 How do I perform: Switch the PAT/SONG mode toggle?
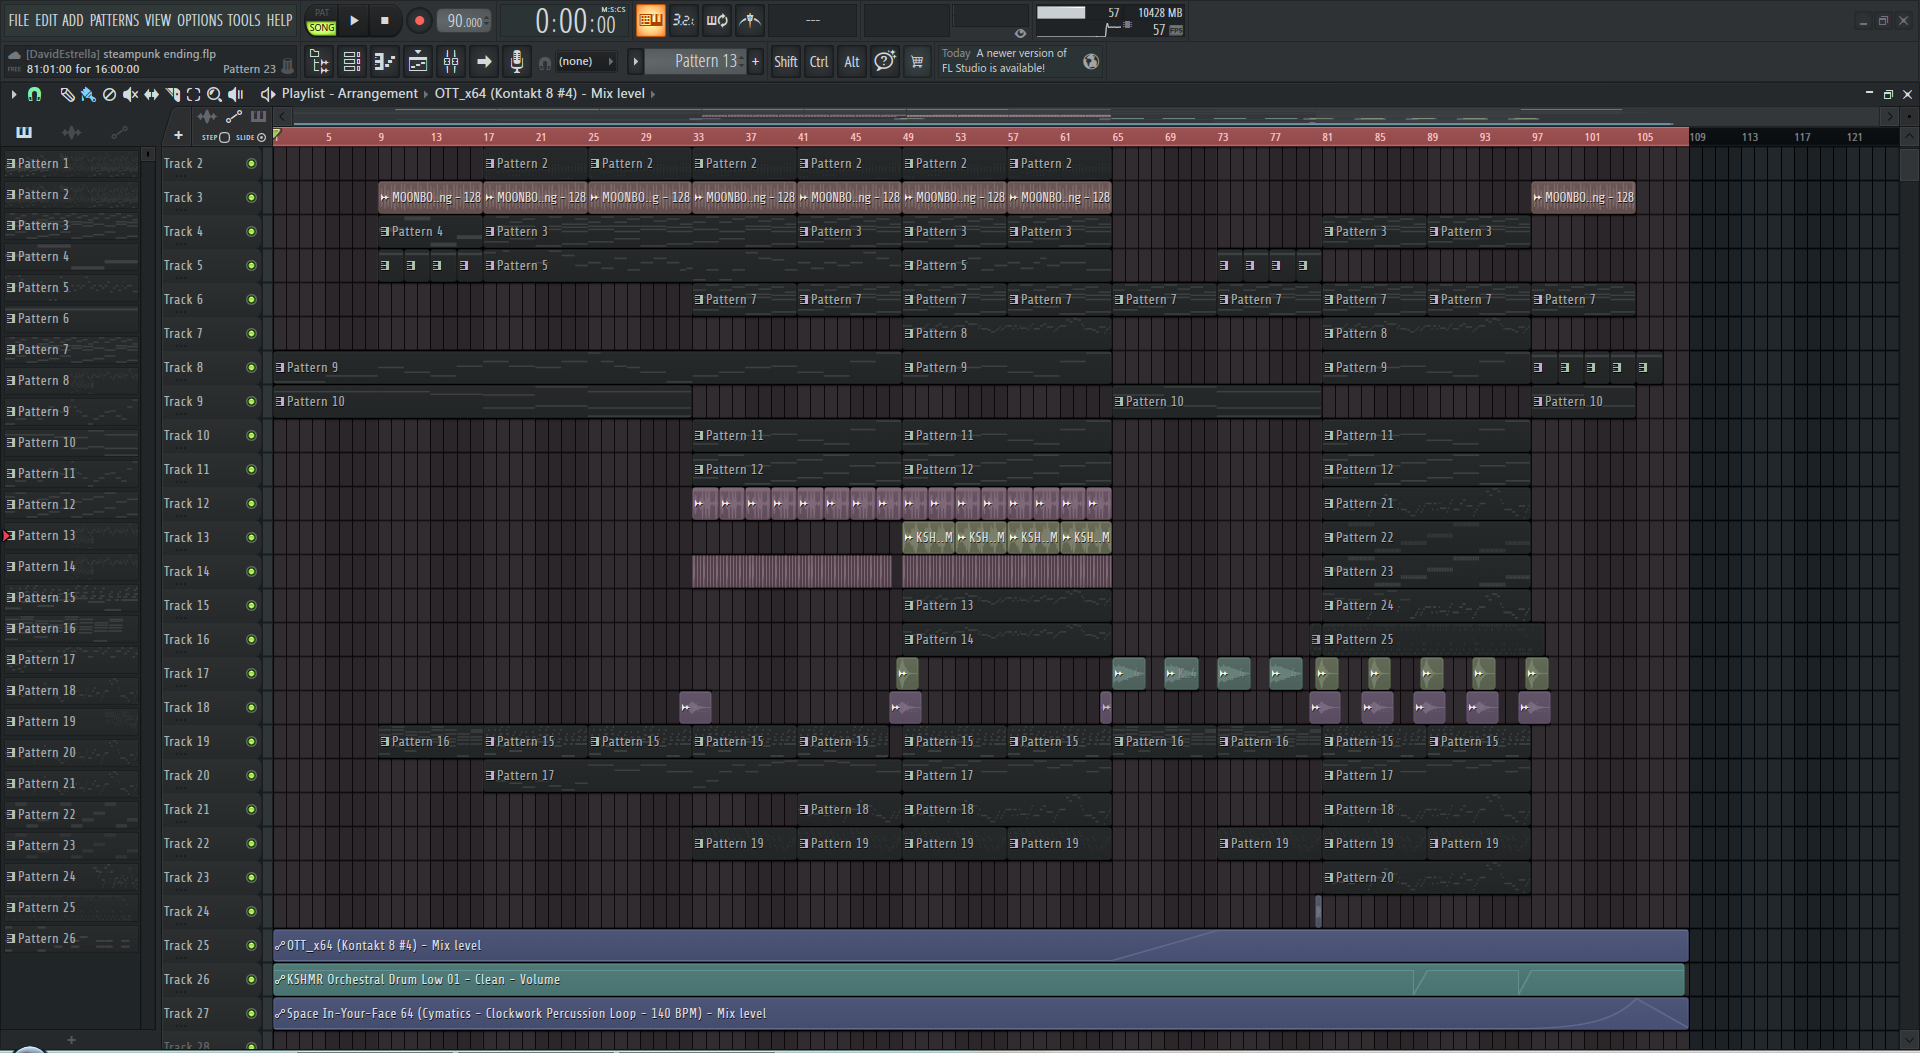pos(321,21)
